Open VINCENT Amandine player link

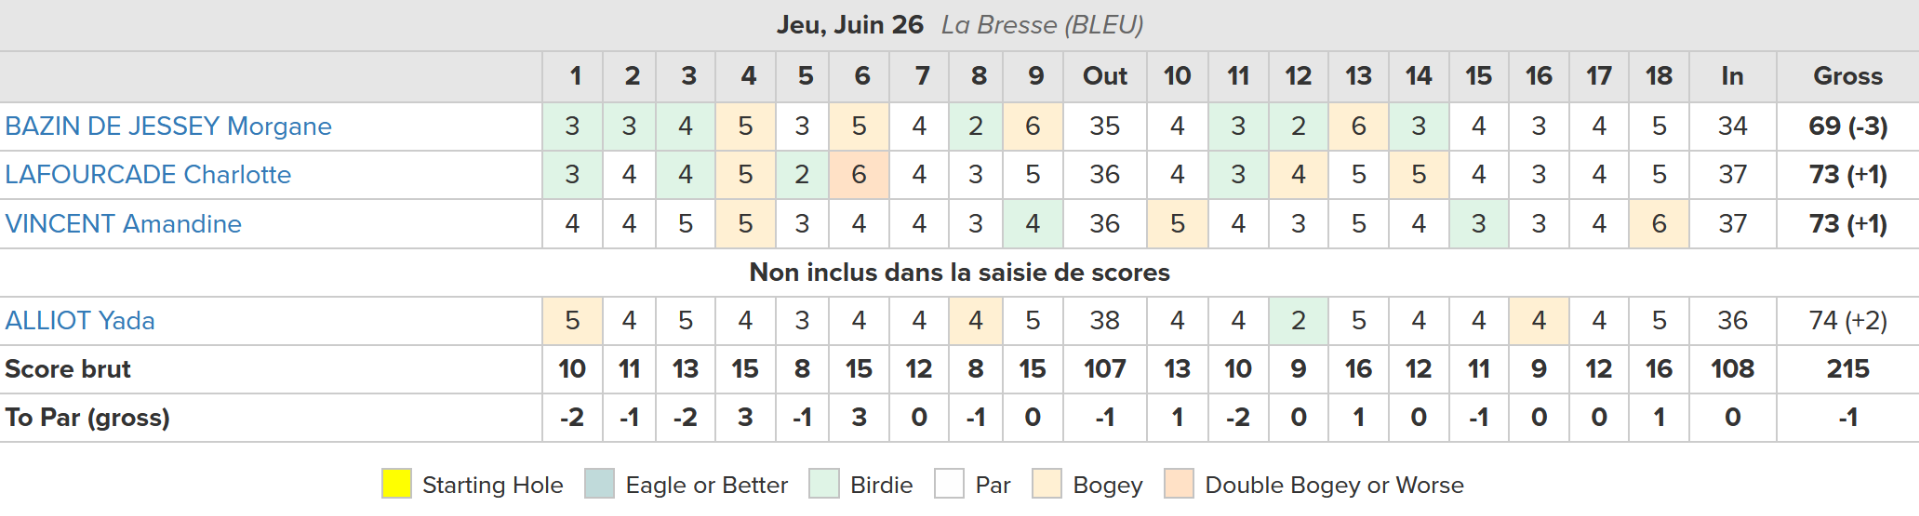point(123,224)
